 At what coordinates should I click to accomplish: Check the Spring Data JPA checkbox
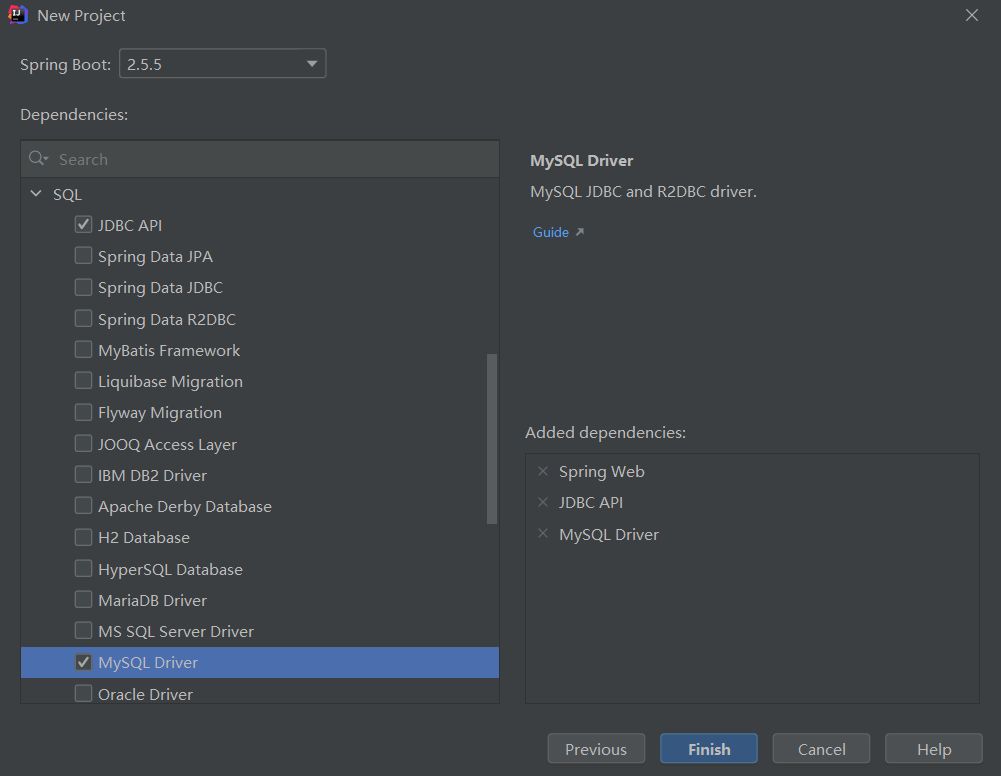click(x=83, y=256)
